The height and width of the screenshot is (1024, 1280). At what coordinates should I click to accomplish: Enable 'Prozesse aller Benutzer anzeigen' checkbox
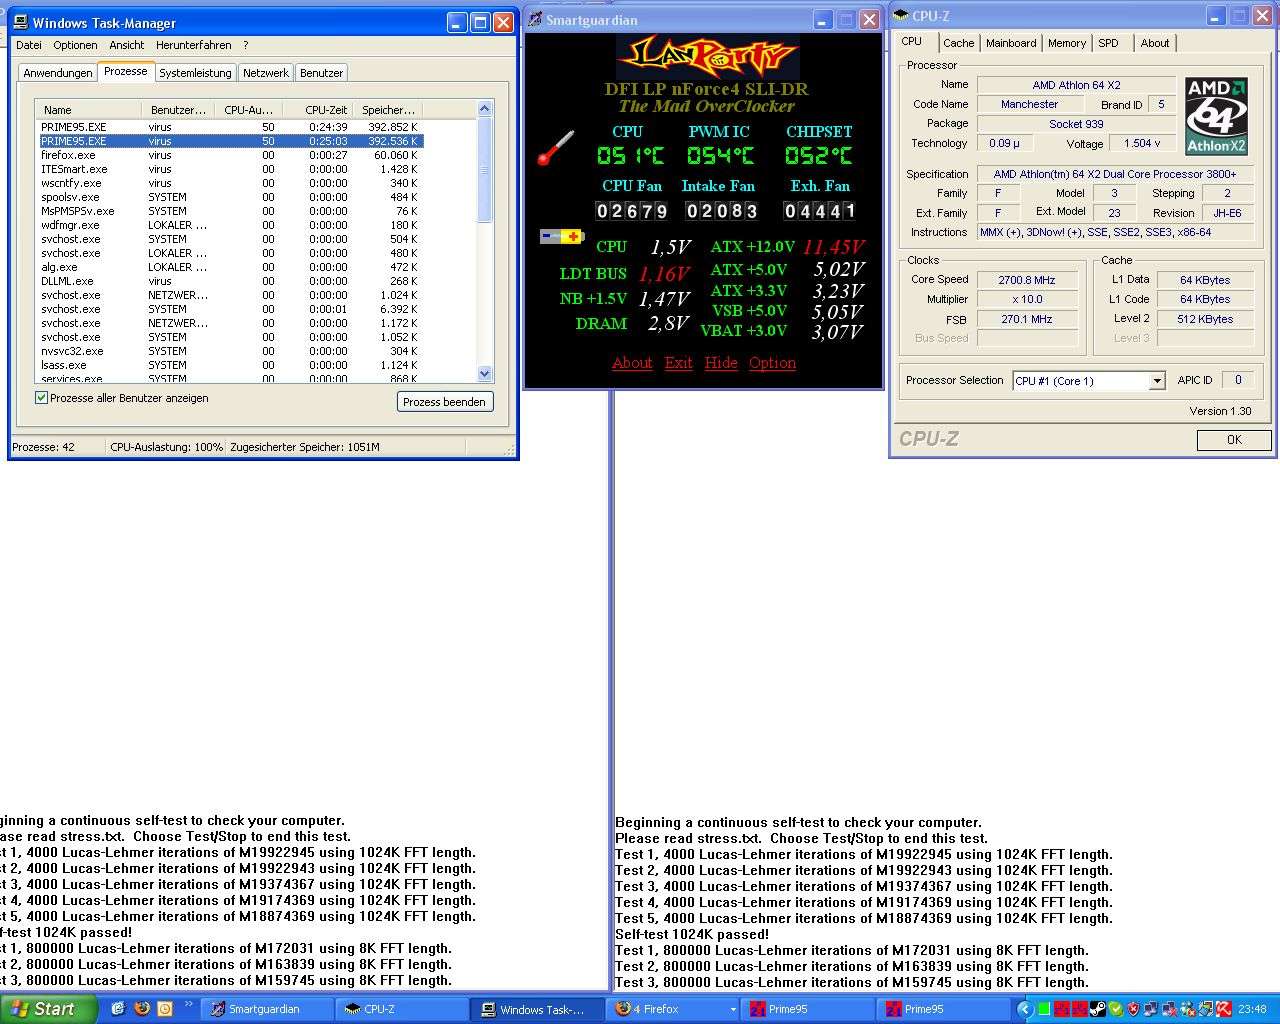coord(42,398)
